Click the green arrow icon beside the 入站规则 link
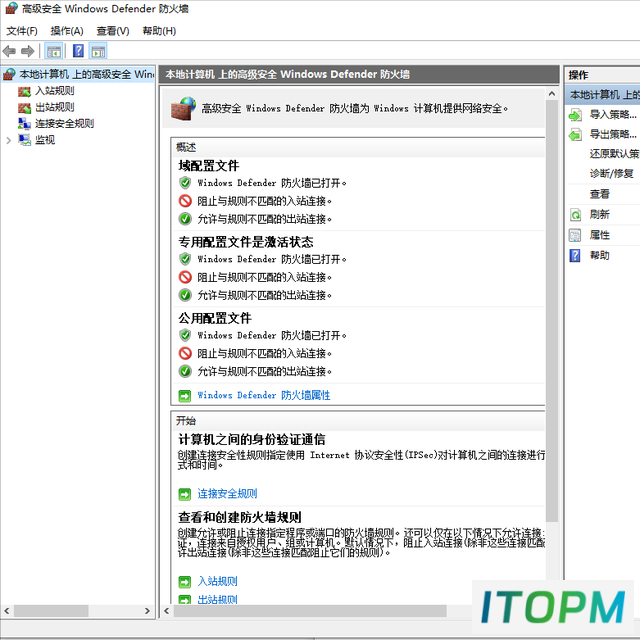The height and width of the screenshot is (640, 640). [185, 582]
